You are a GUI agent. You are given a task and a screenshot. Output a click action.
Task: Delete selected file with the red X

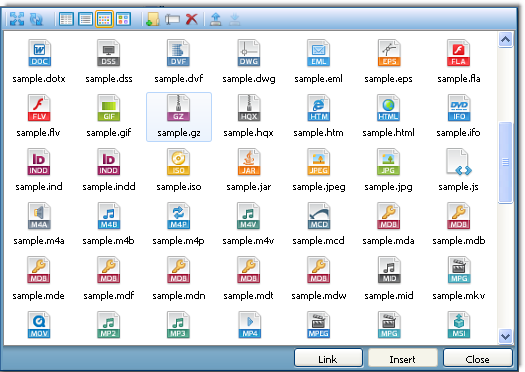(x=192, y=19)
